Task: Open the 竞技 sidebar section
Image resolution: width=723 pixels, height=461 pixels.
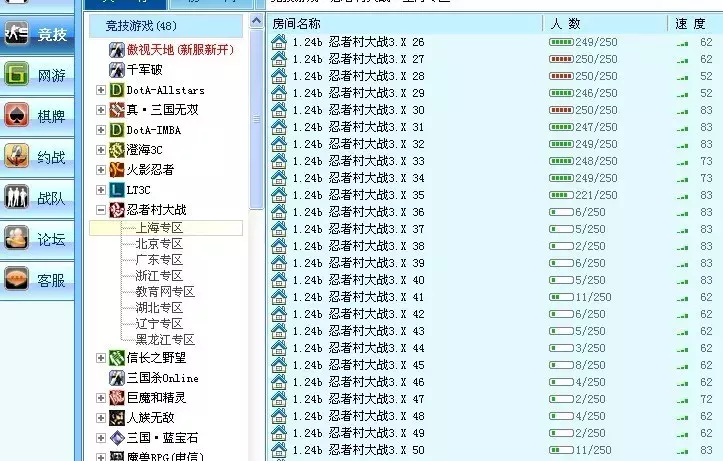Action: click(x=37, y=35)
